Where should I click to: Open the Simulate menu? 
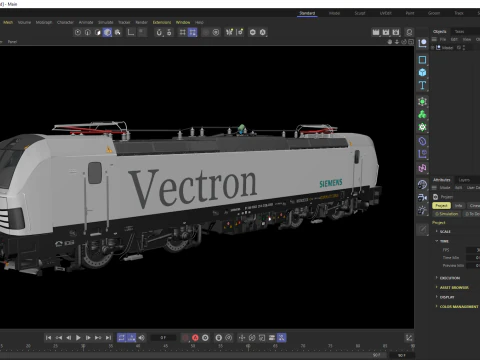[x=105, y=22]
